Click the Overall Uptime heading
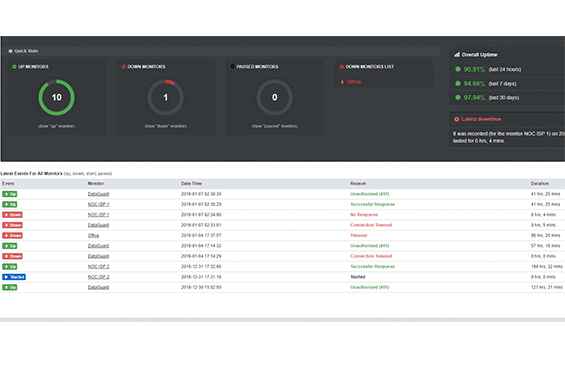The width and height of the screenshot is (565, 370). [479, 55]
